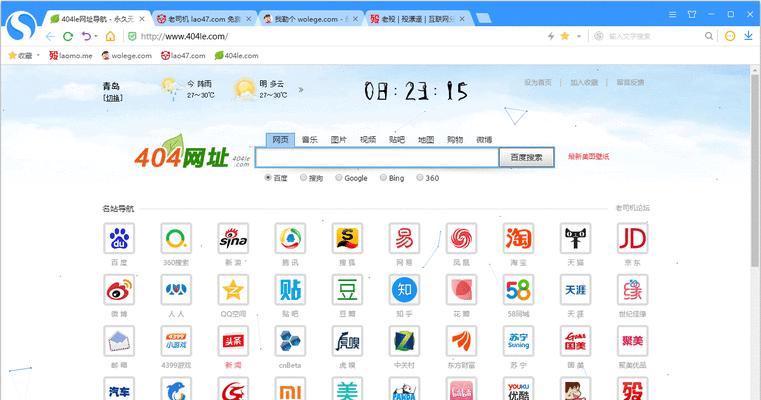Switch to the 老司机 lao47.com tab

coord(204,19)
